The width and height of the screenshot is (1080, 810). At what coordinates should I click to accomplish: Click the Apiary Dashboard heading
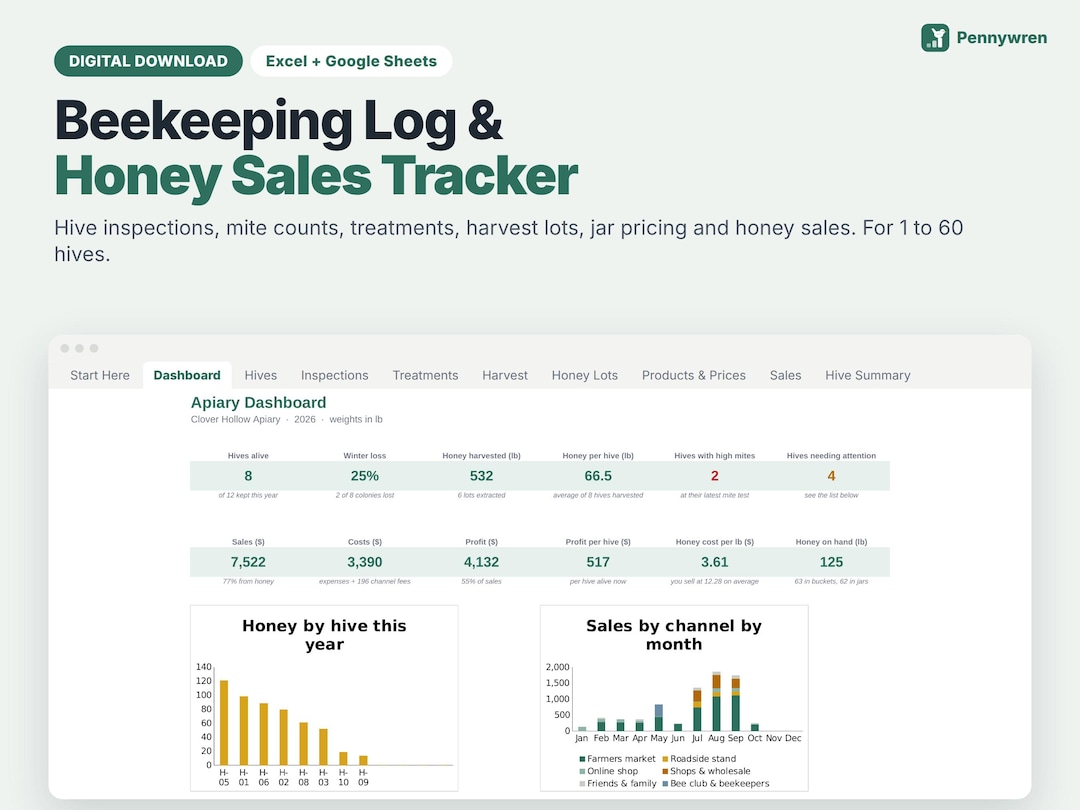[x=258, y=402]
